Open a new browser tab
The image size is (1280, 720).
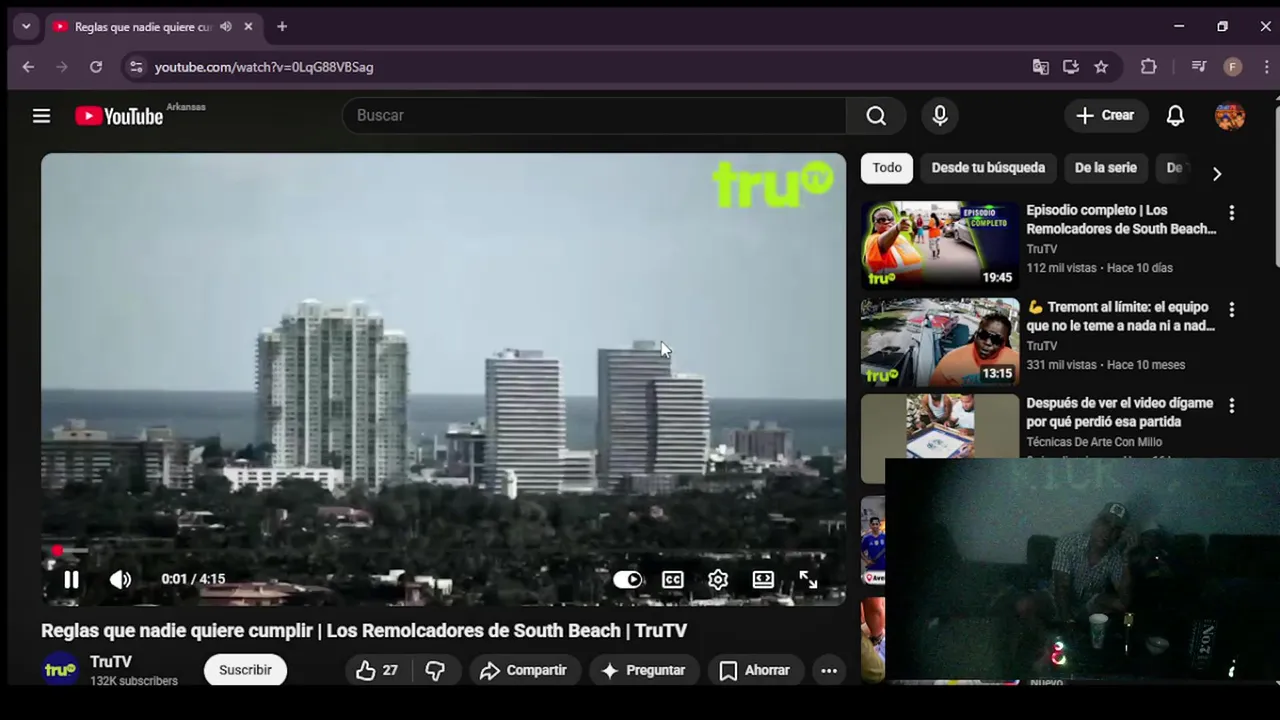pyautogui.click(x=282, y=27)
